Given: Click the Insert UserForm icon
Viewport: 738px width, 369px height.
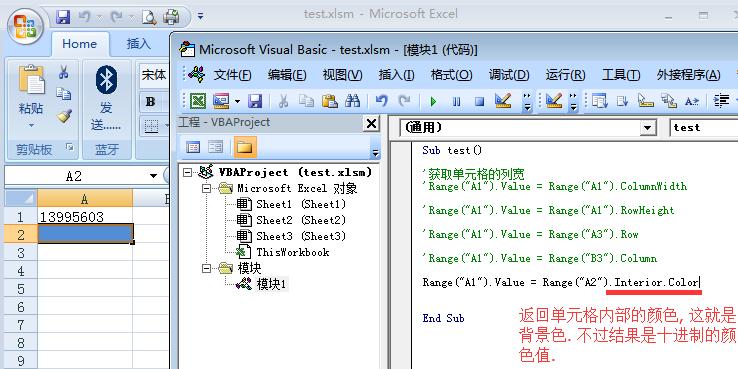Looking at the screenshot, I should (221, 100).
